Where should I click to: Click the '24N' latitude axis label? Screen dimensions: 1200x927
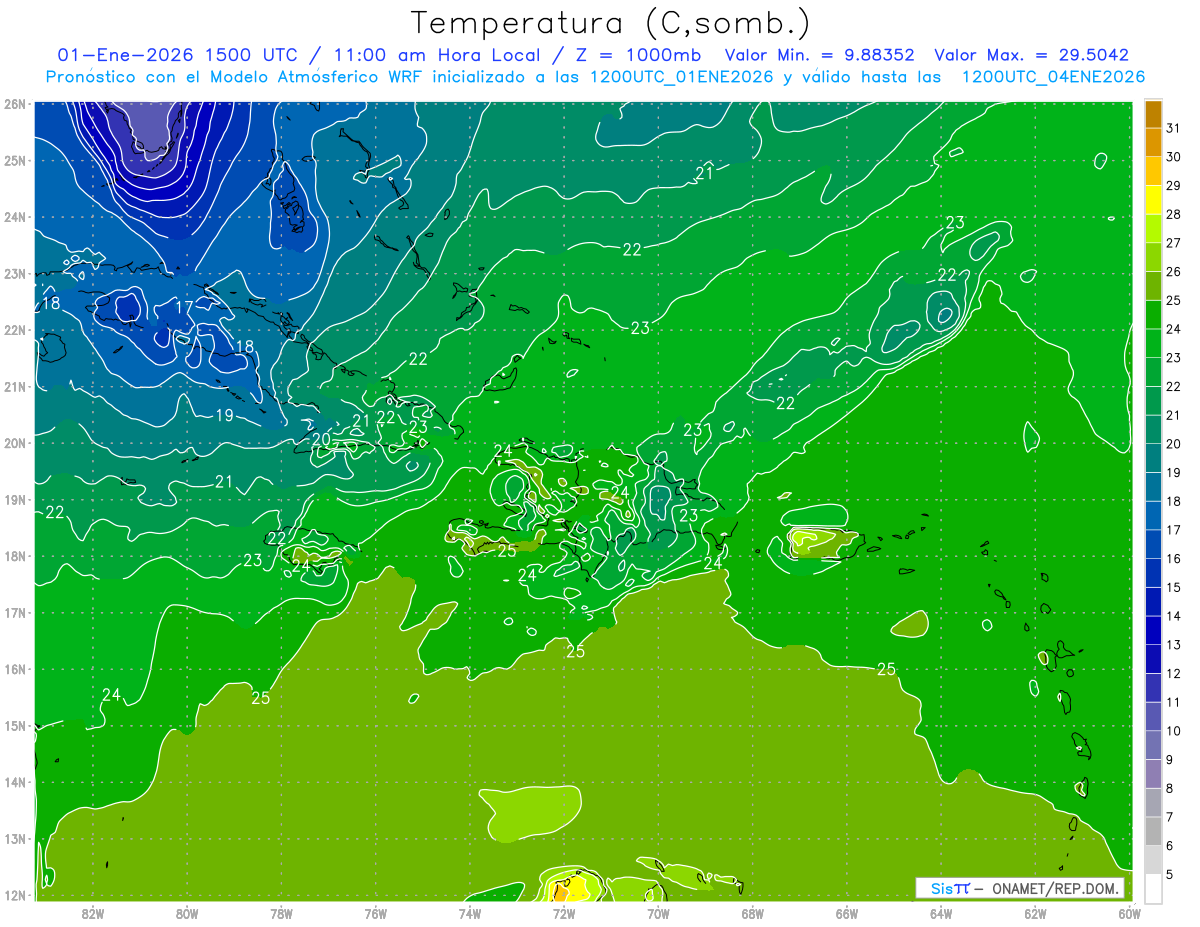point(15,217)
